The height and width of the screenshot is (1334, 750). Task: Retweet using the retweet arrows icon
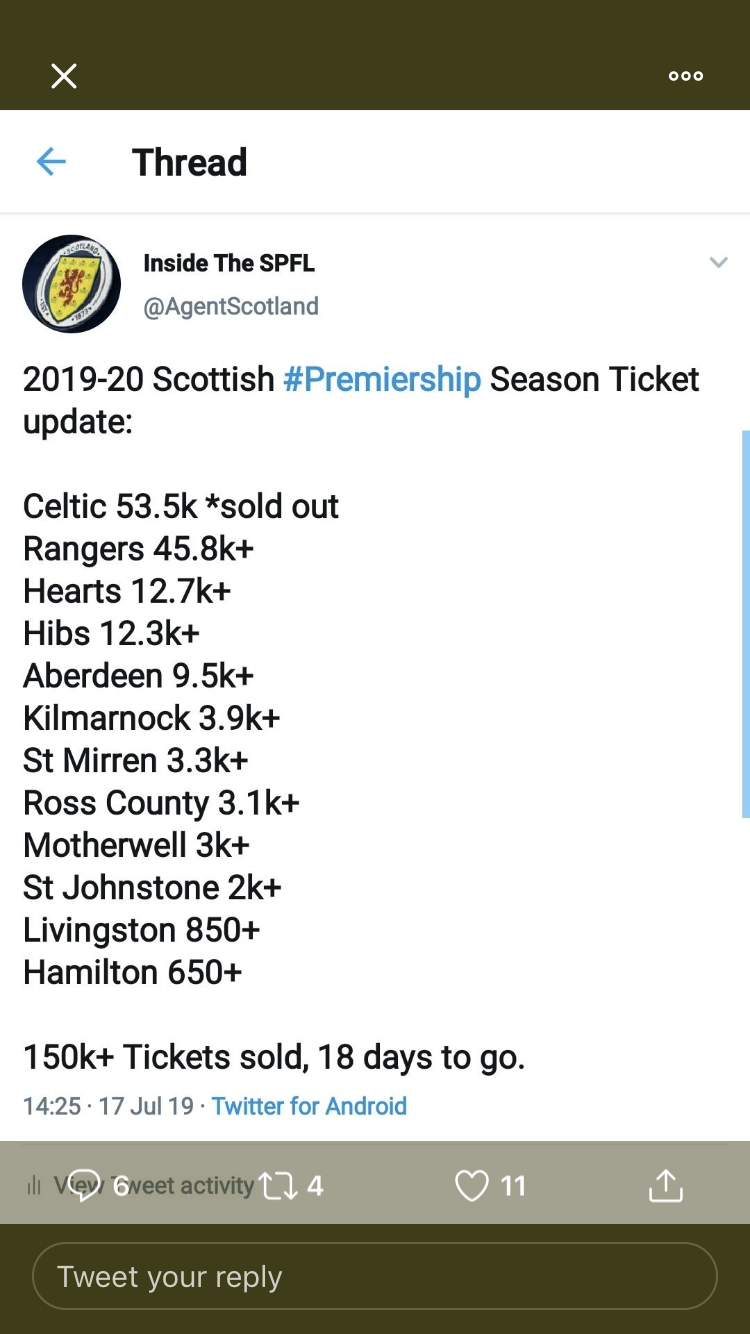(277, 1186)
